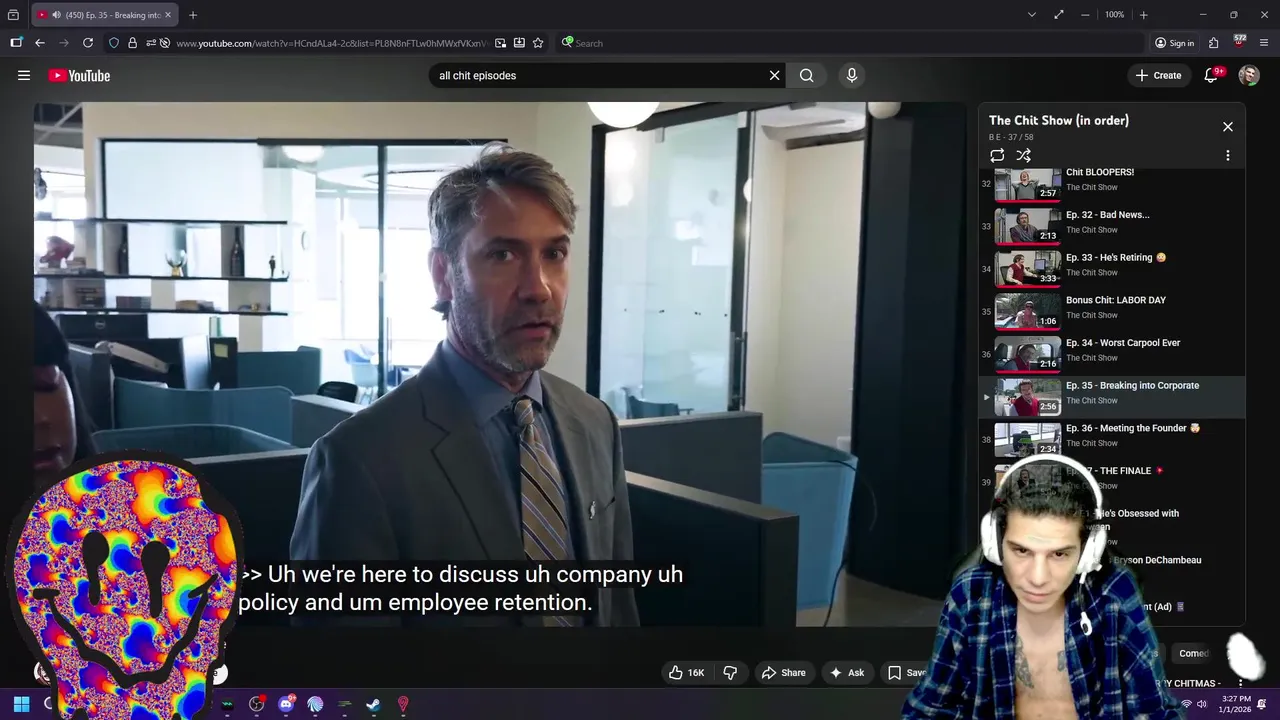Select the 'Comedy' category chip
The image size is (1280, 720).
click(1194, 653)
